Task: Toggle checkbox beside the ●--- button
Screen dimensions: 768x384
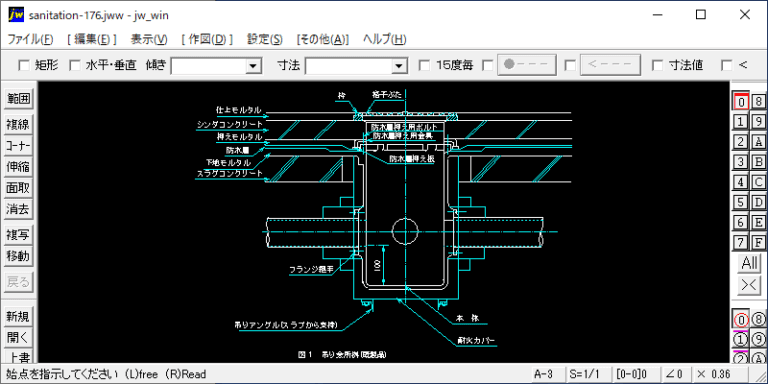Action: [488, 65]
